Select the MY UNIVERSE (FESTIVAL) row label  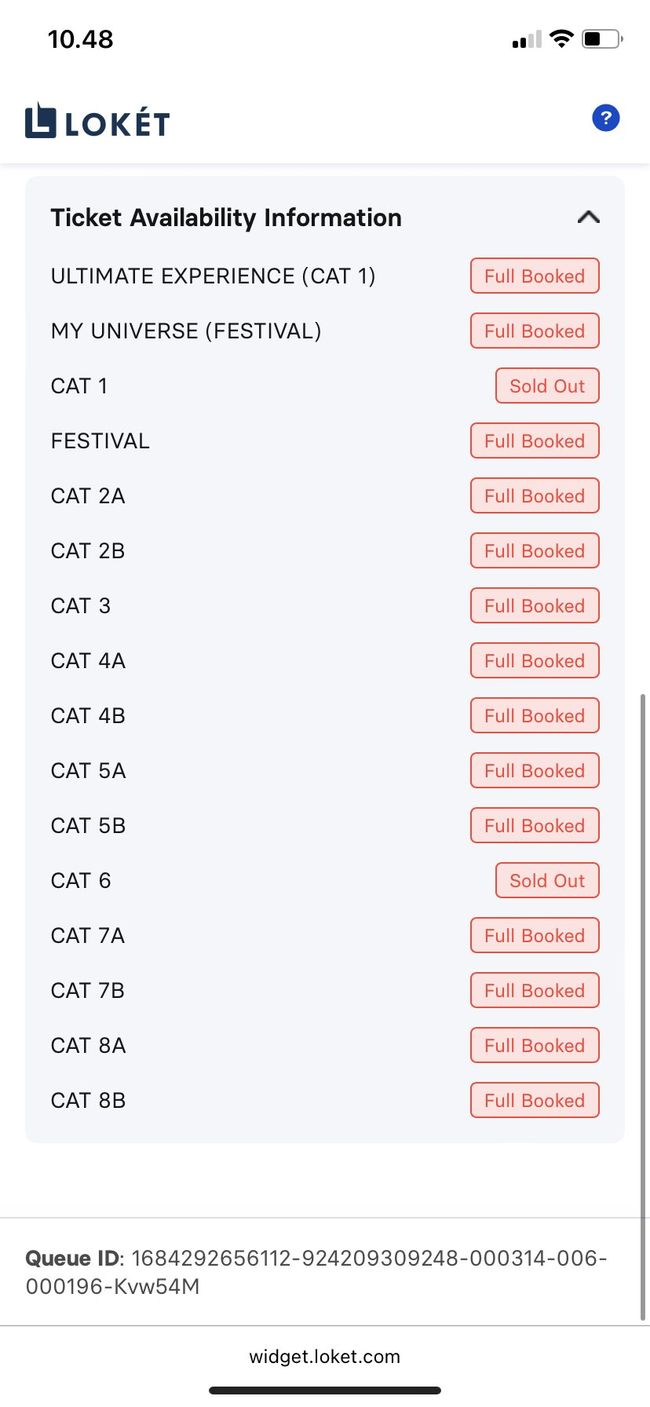point(186,331)
